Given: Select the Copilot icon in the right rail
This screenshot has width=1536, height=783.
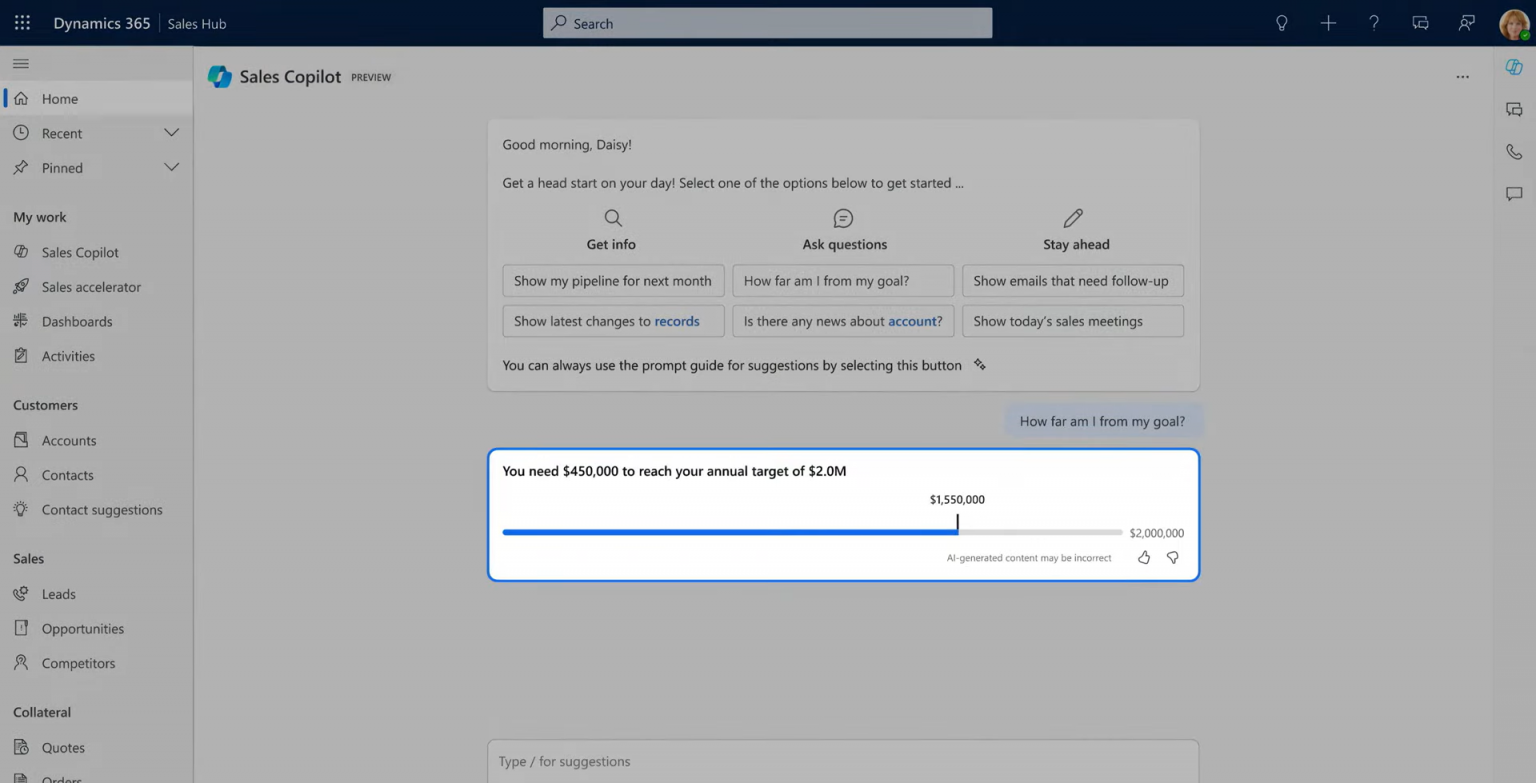Looking at the screenshot, I should coord(1513,66).
